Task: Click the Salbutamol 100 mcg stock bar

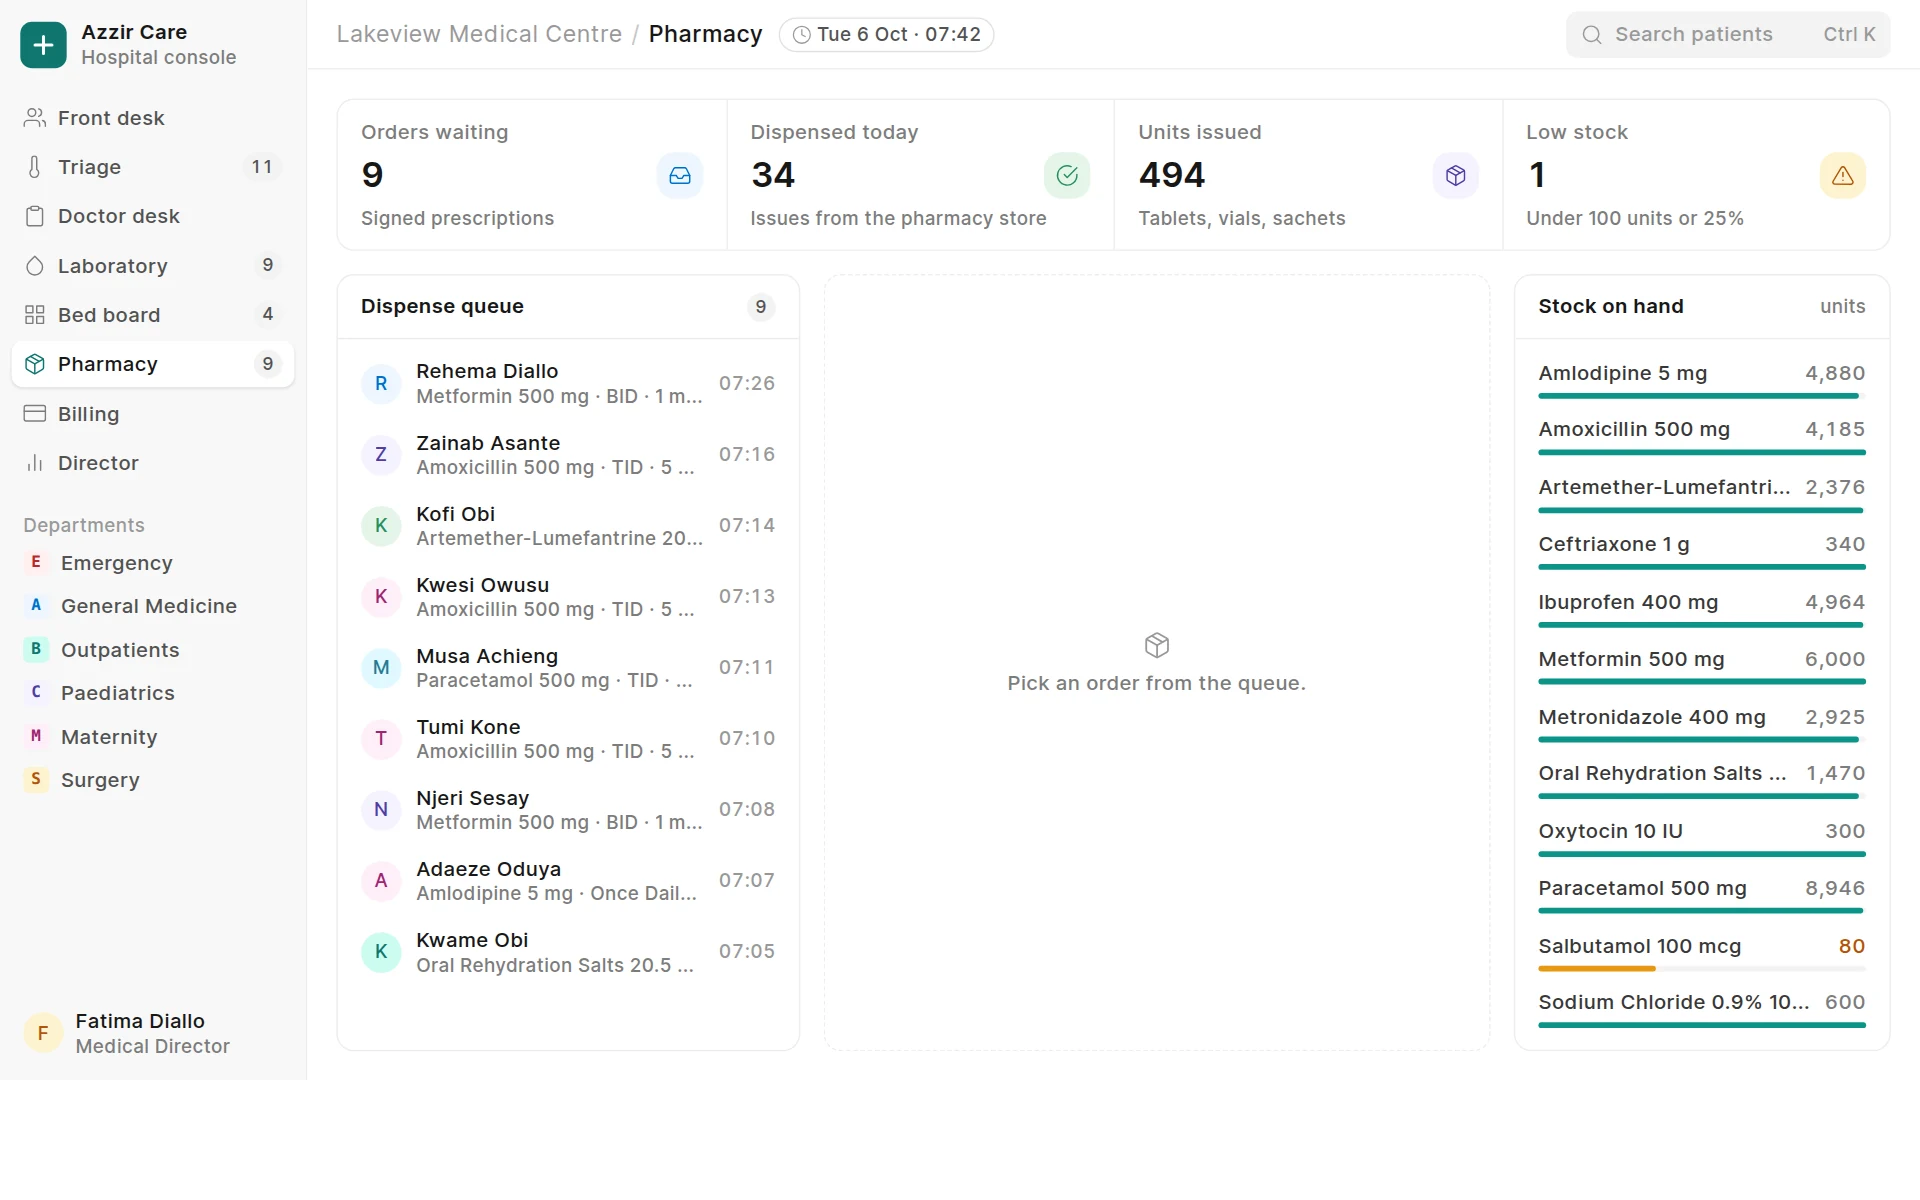Action: pos(1702,968)
